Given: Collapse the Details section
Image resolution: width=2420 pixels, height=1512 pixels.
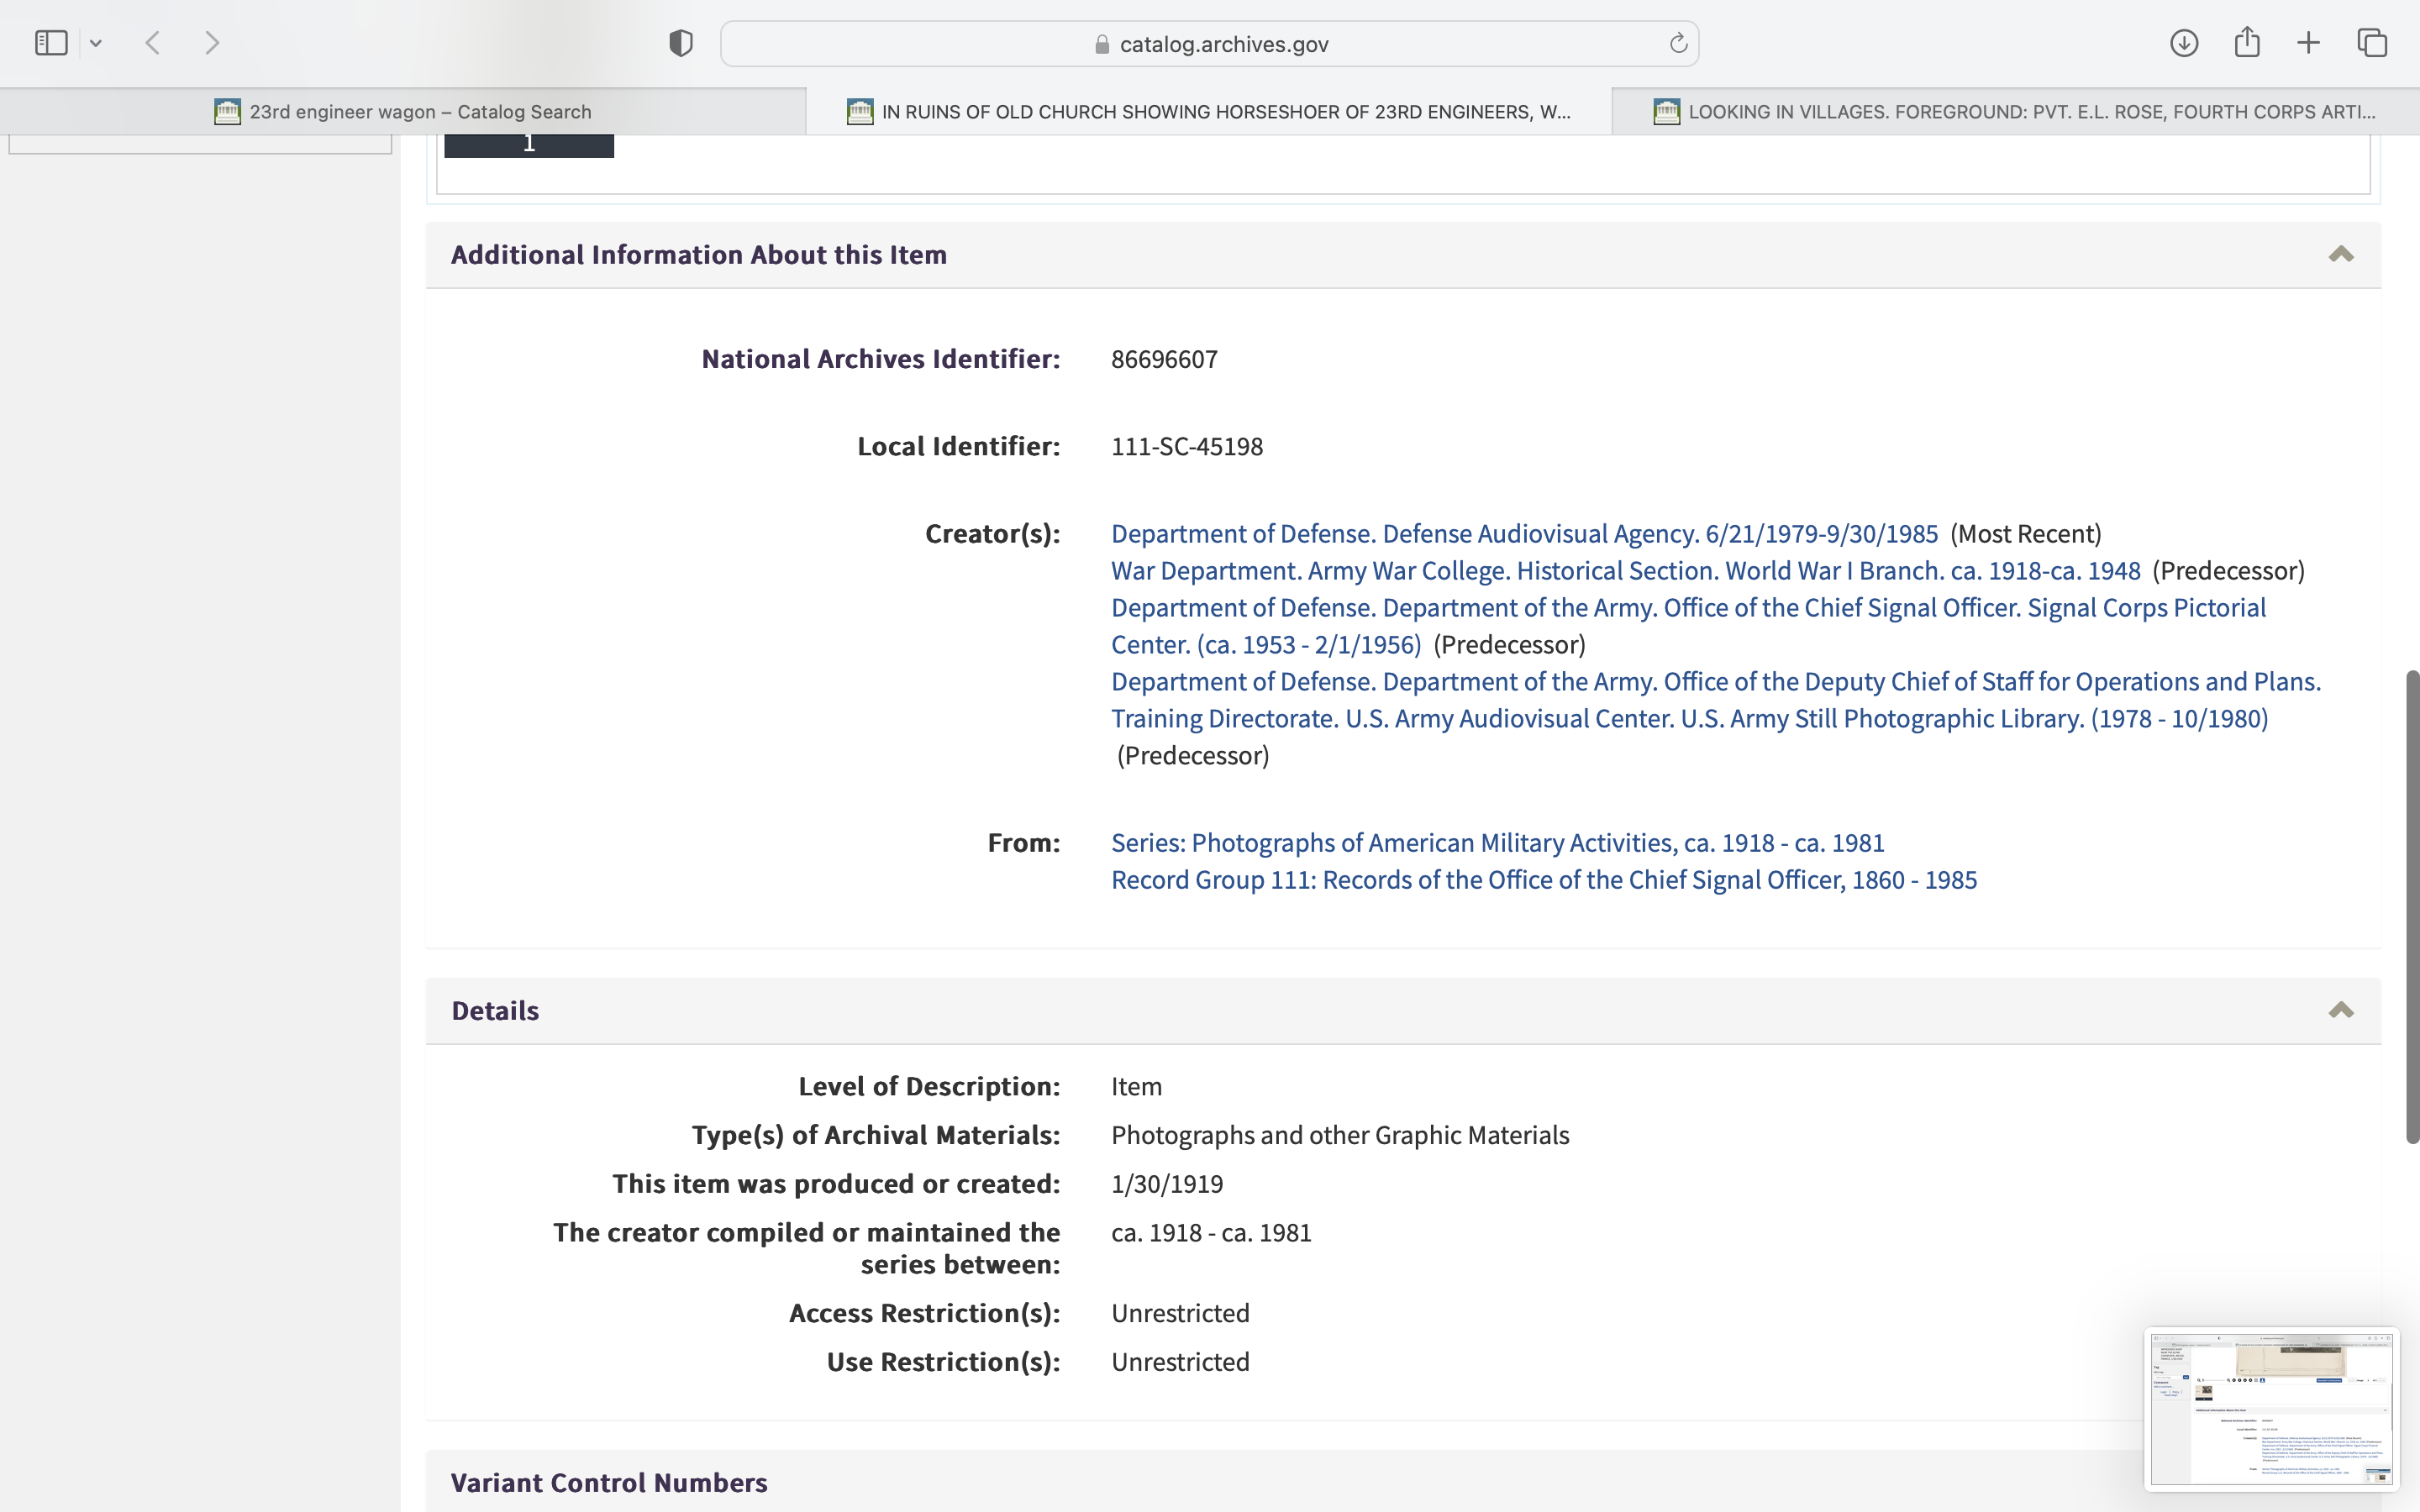Looking at the screenshot, I should click(x=2340, y=1010).
